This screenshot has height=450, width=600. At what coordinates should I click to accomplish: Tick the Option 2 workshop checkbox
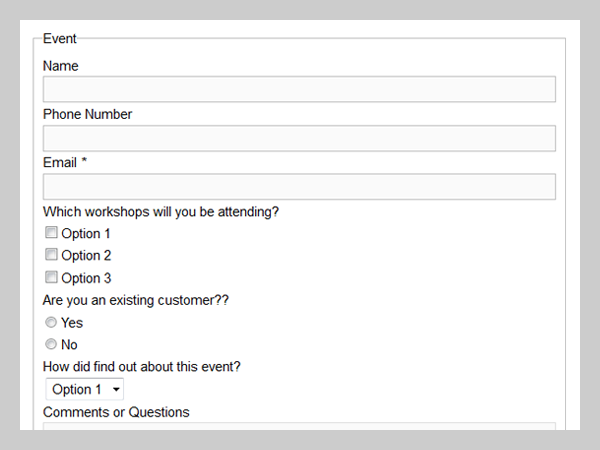[51, 254]
